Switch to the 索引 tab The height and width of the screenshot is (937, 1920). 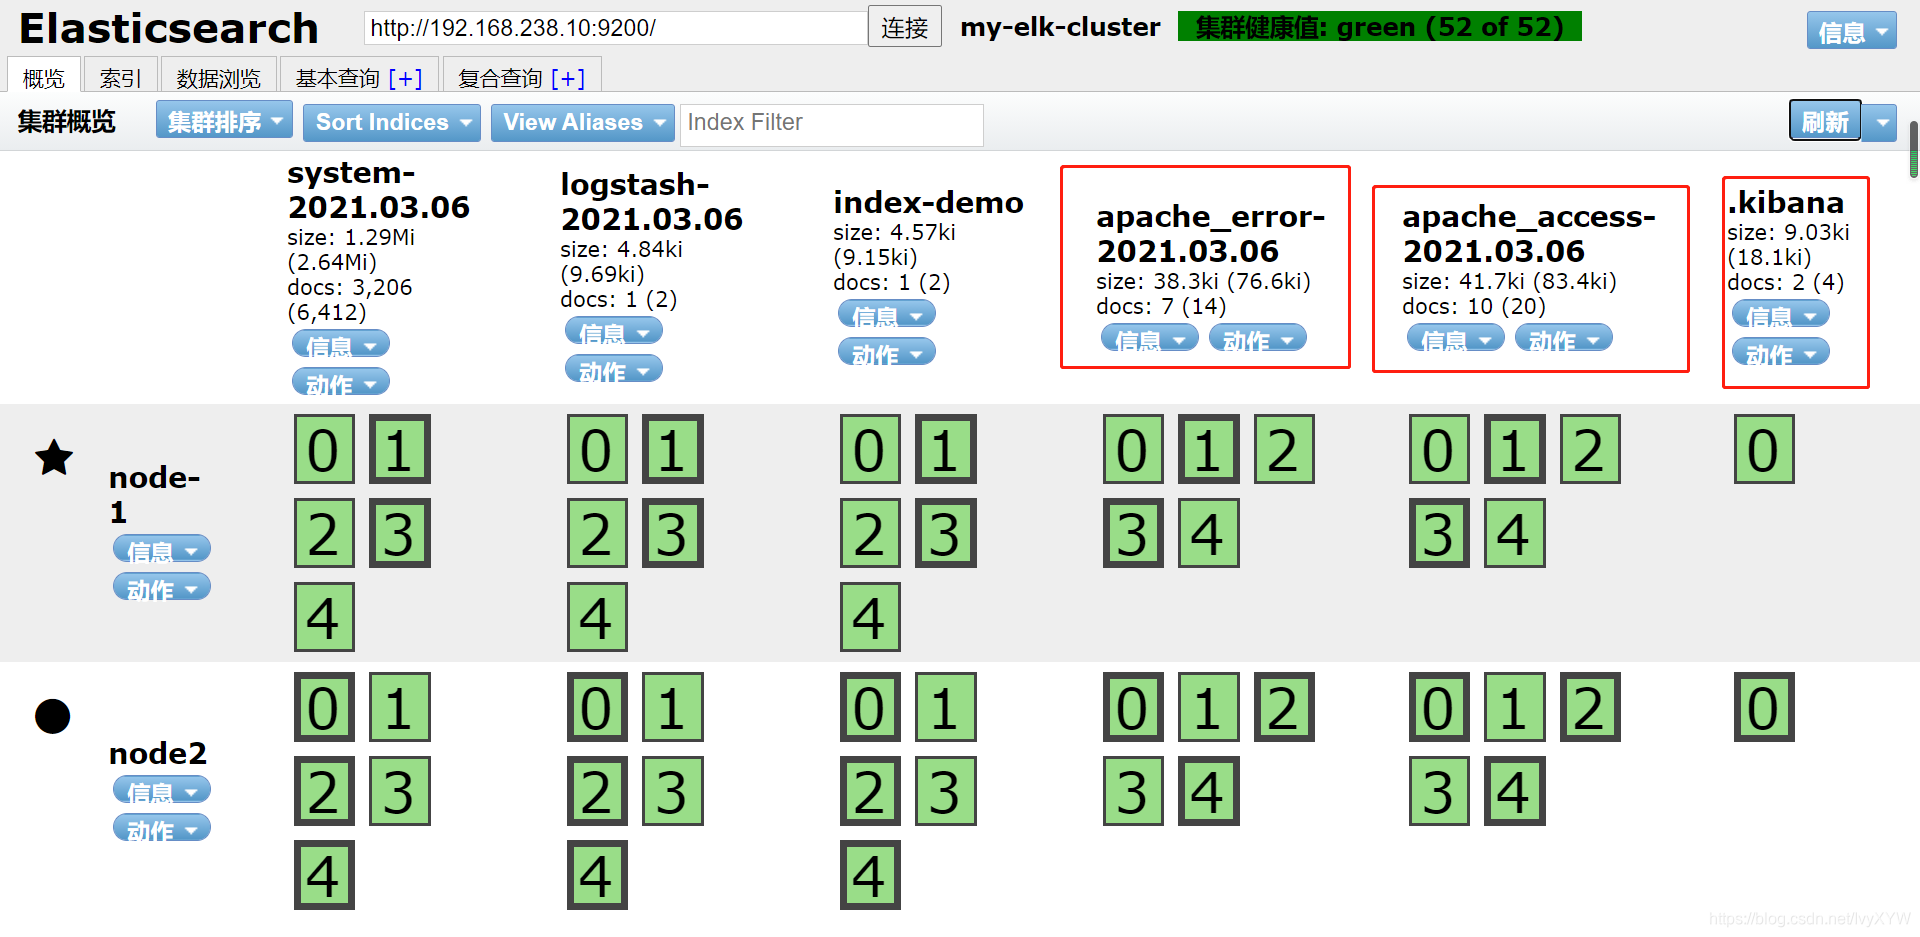pos(121,77)
